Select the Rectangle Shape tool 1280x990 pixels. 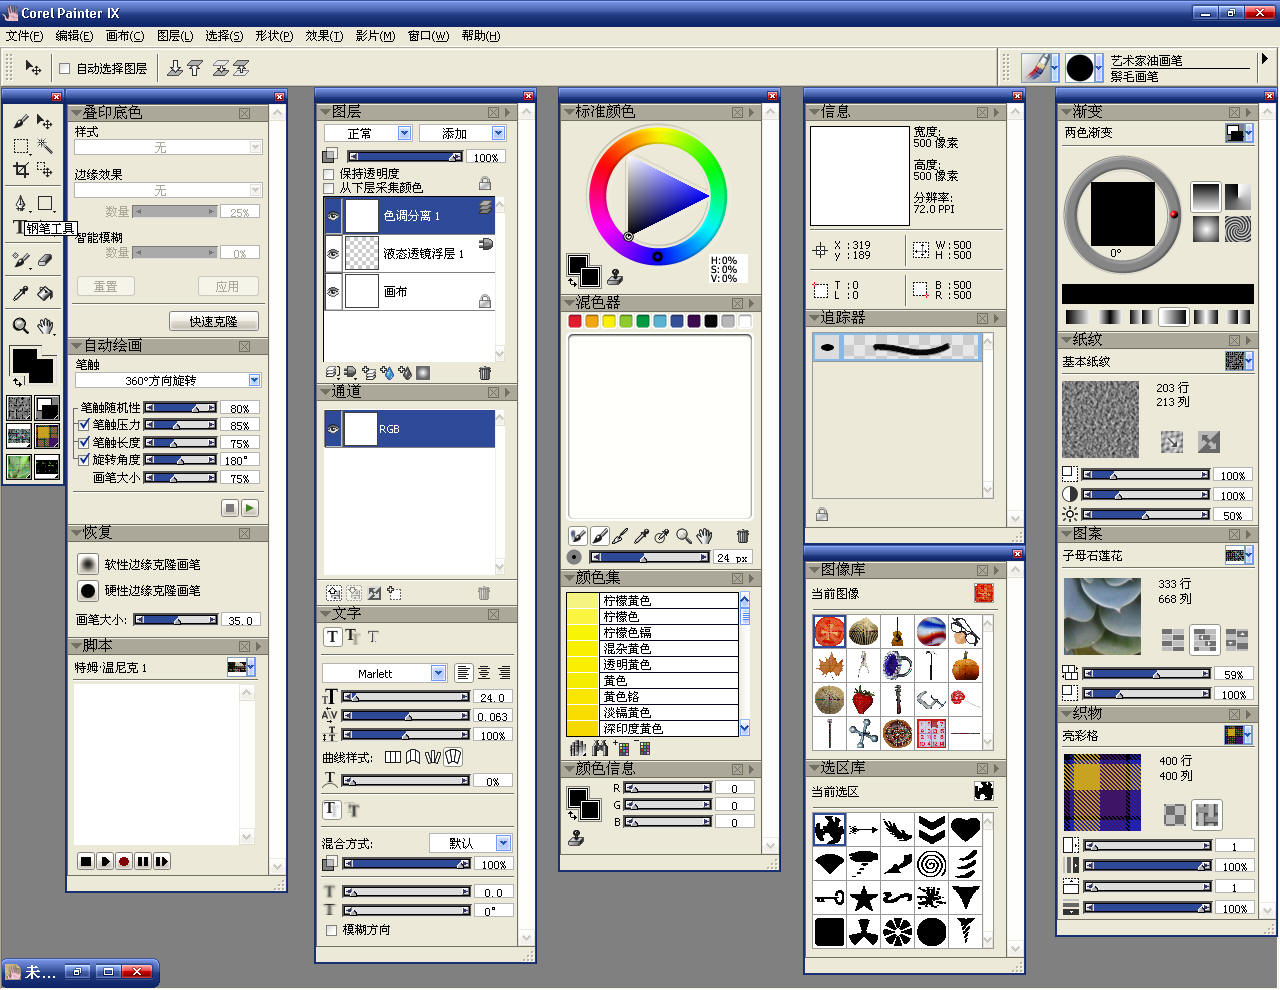pos(45,203)
